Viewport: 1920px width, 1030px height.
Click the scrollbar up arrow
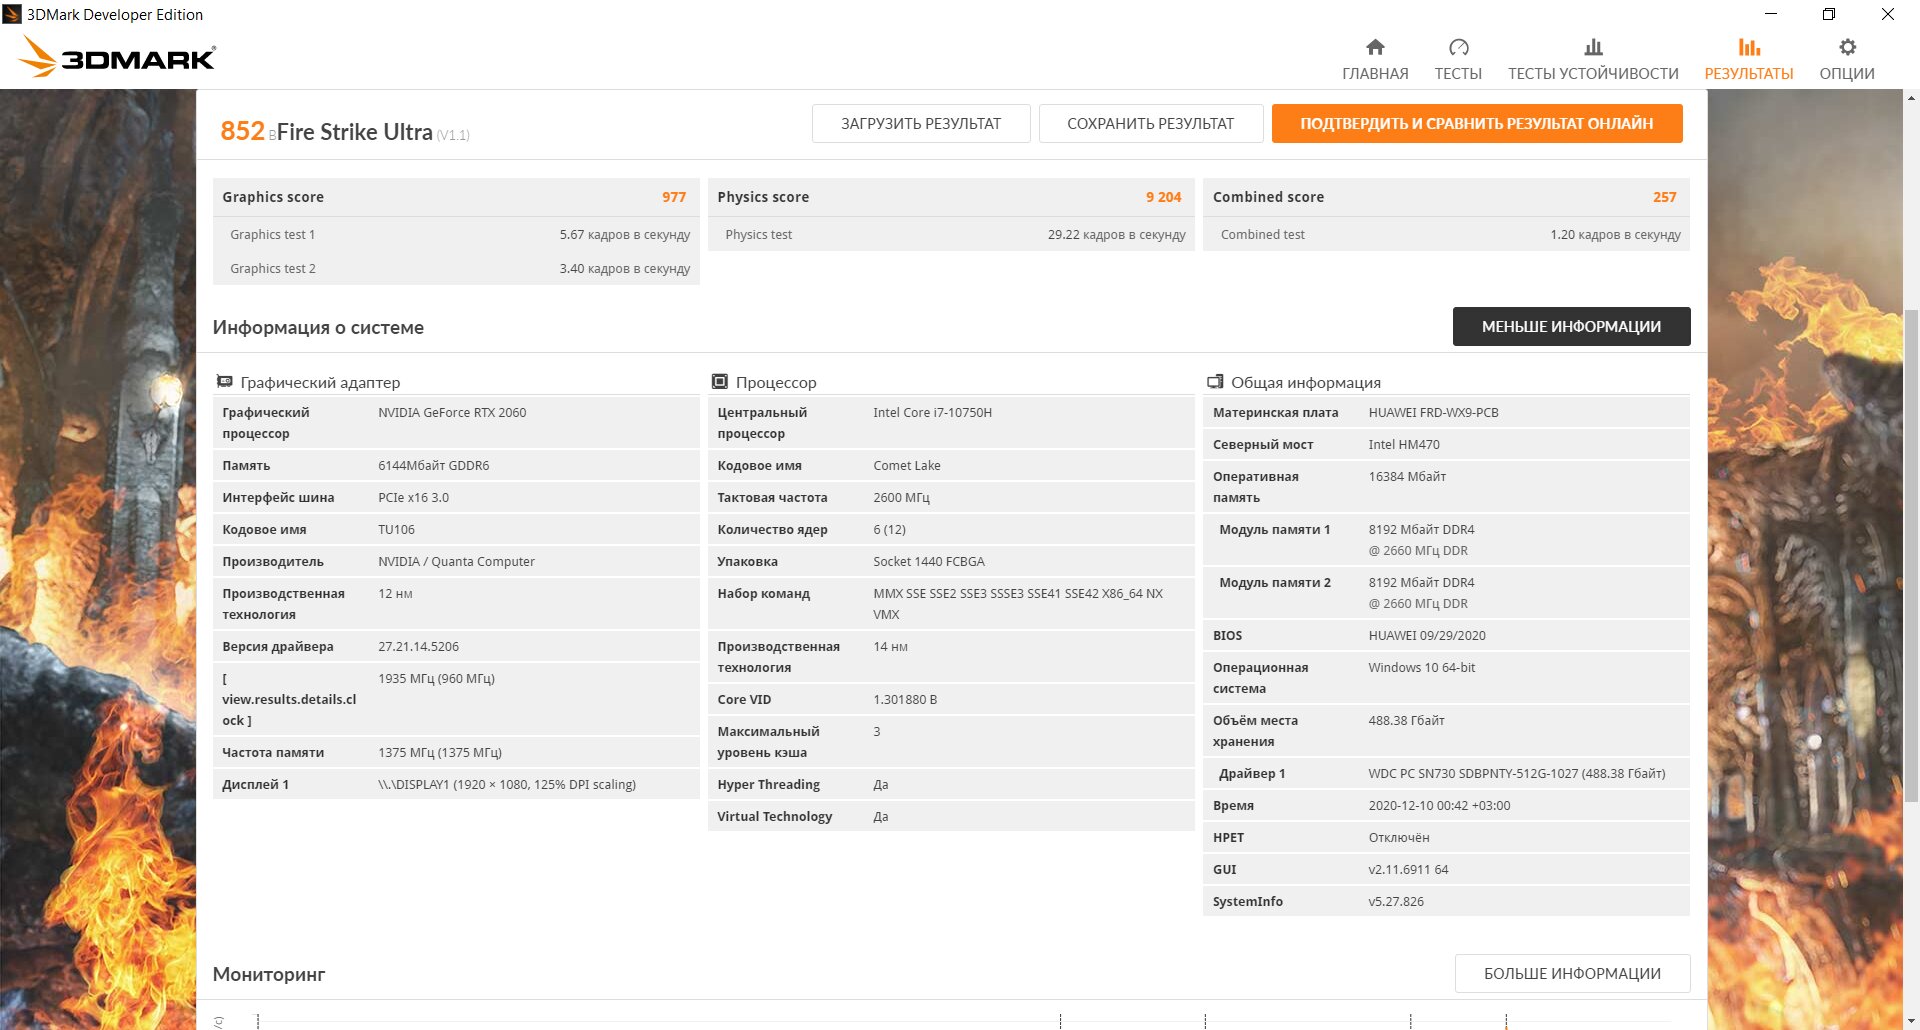click(x=1911, y=98)
